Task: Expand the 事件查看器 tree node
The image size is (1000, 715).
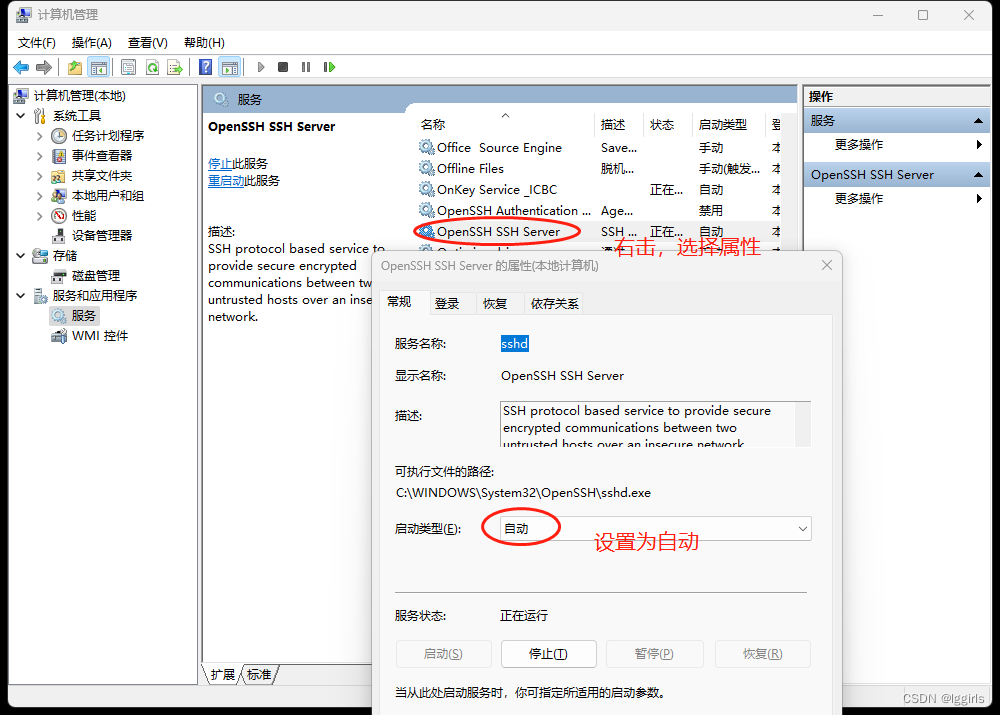Action: [40, 156]
